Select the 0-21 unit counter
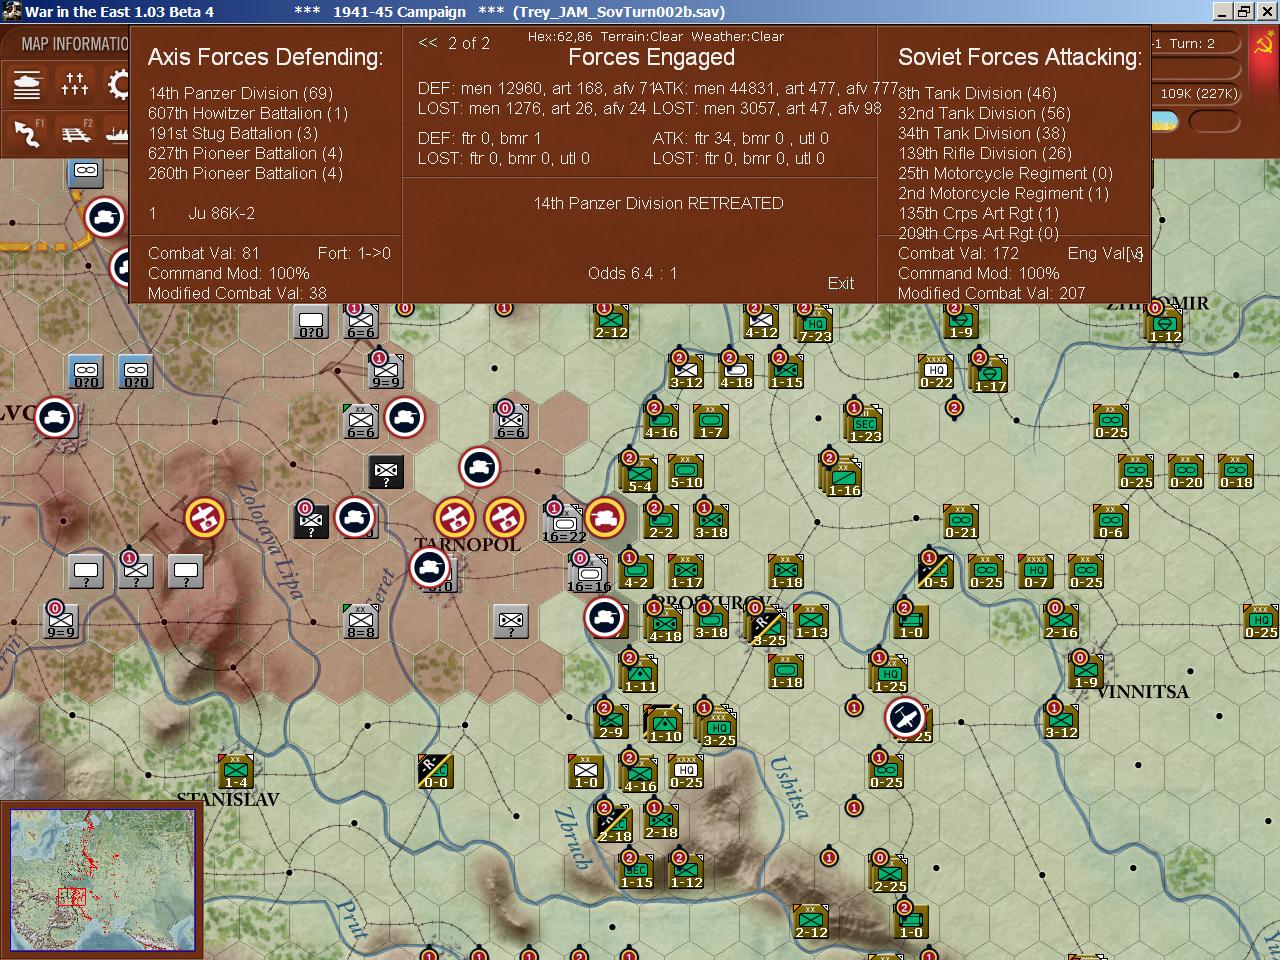Screen dimensions: 1280x960 pyautogui.click(x=961, y=520)
